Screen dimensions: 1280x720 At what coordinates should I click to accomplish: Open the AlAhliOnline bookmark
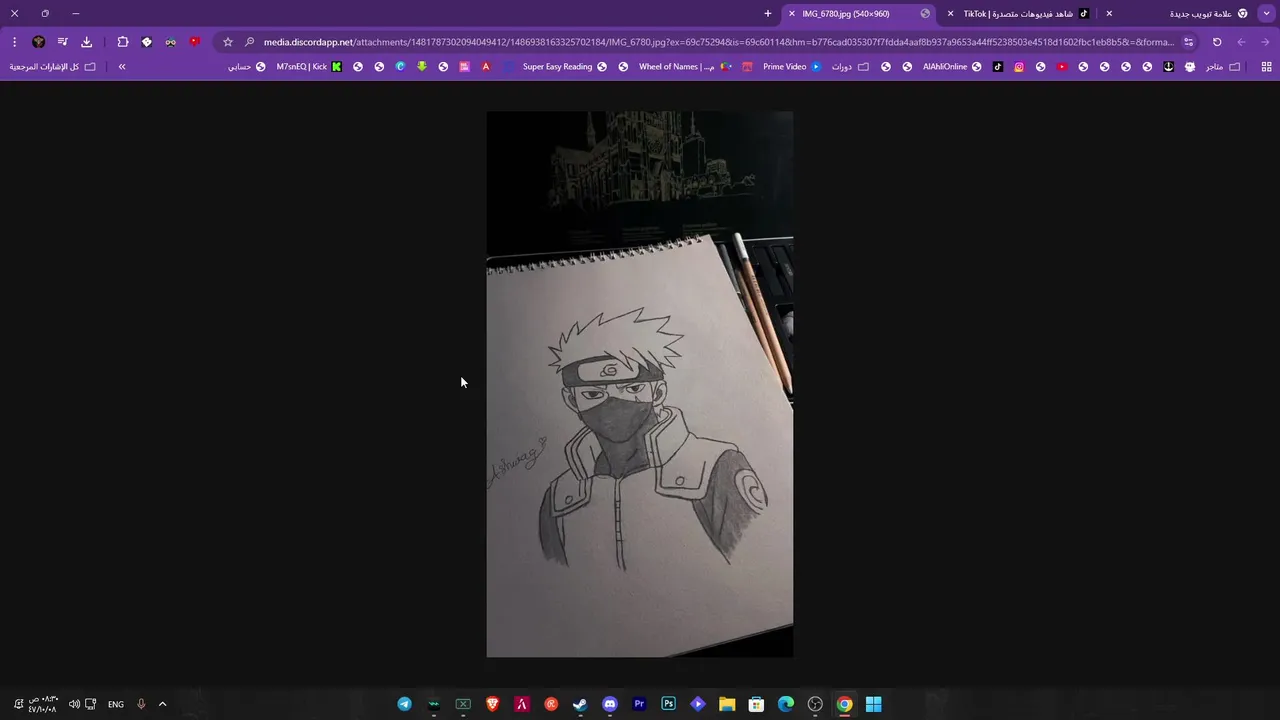(951, 67)
